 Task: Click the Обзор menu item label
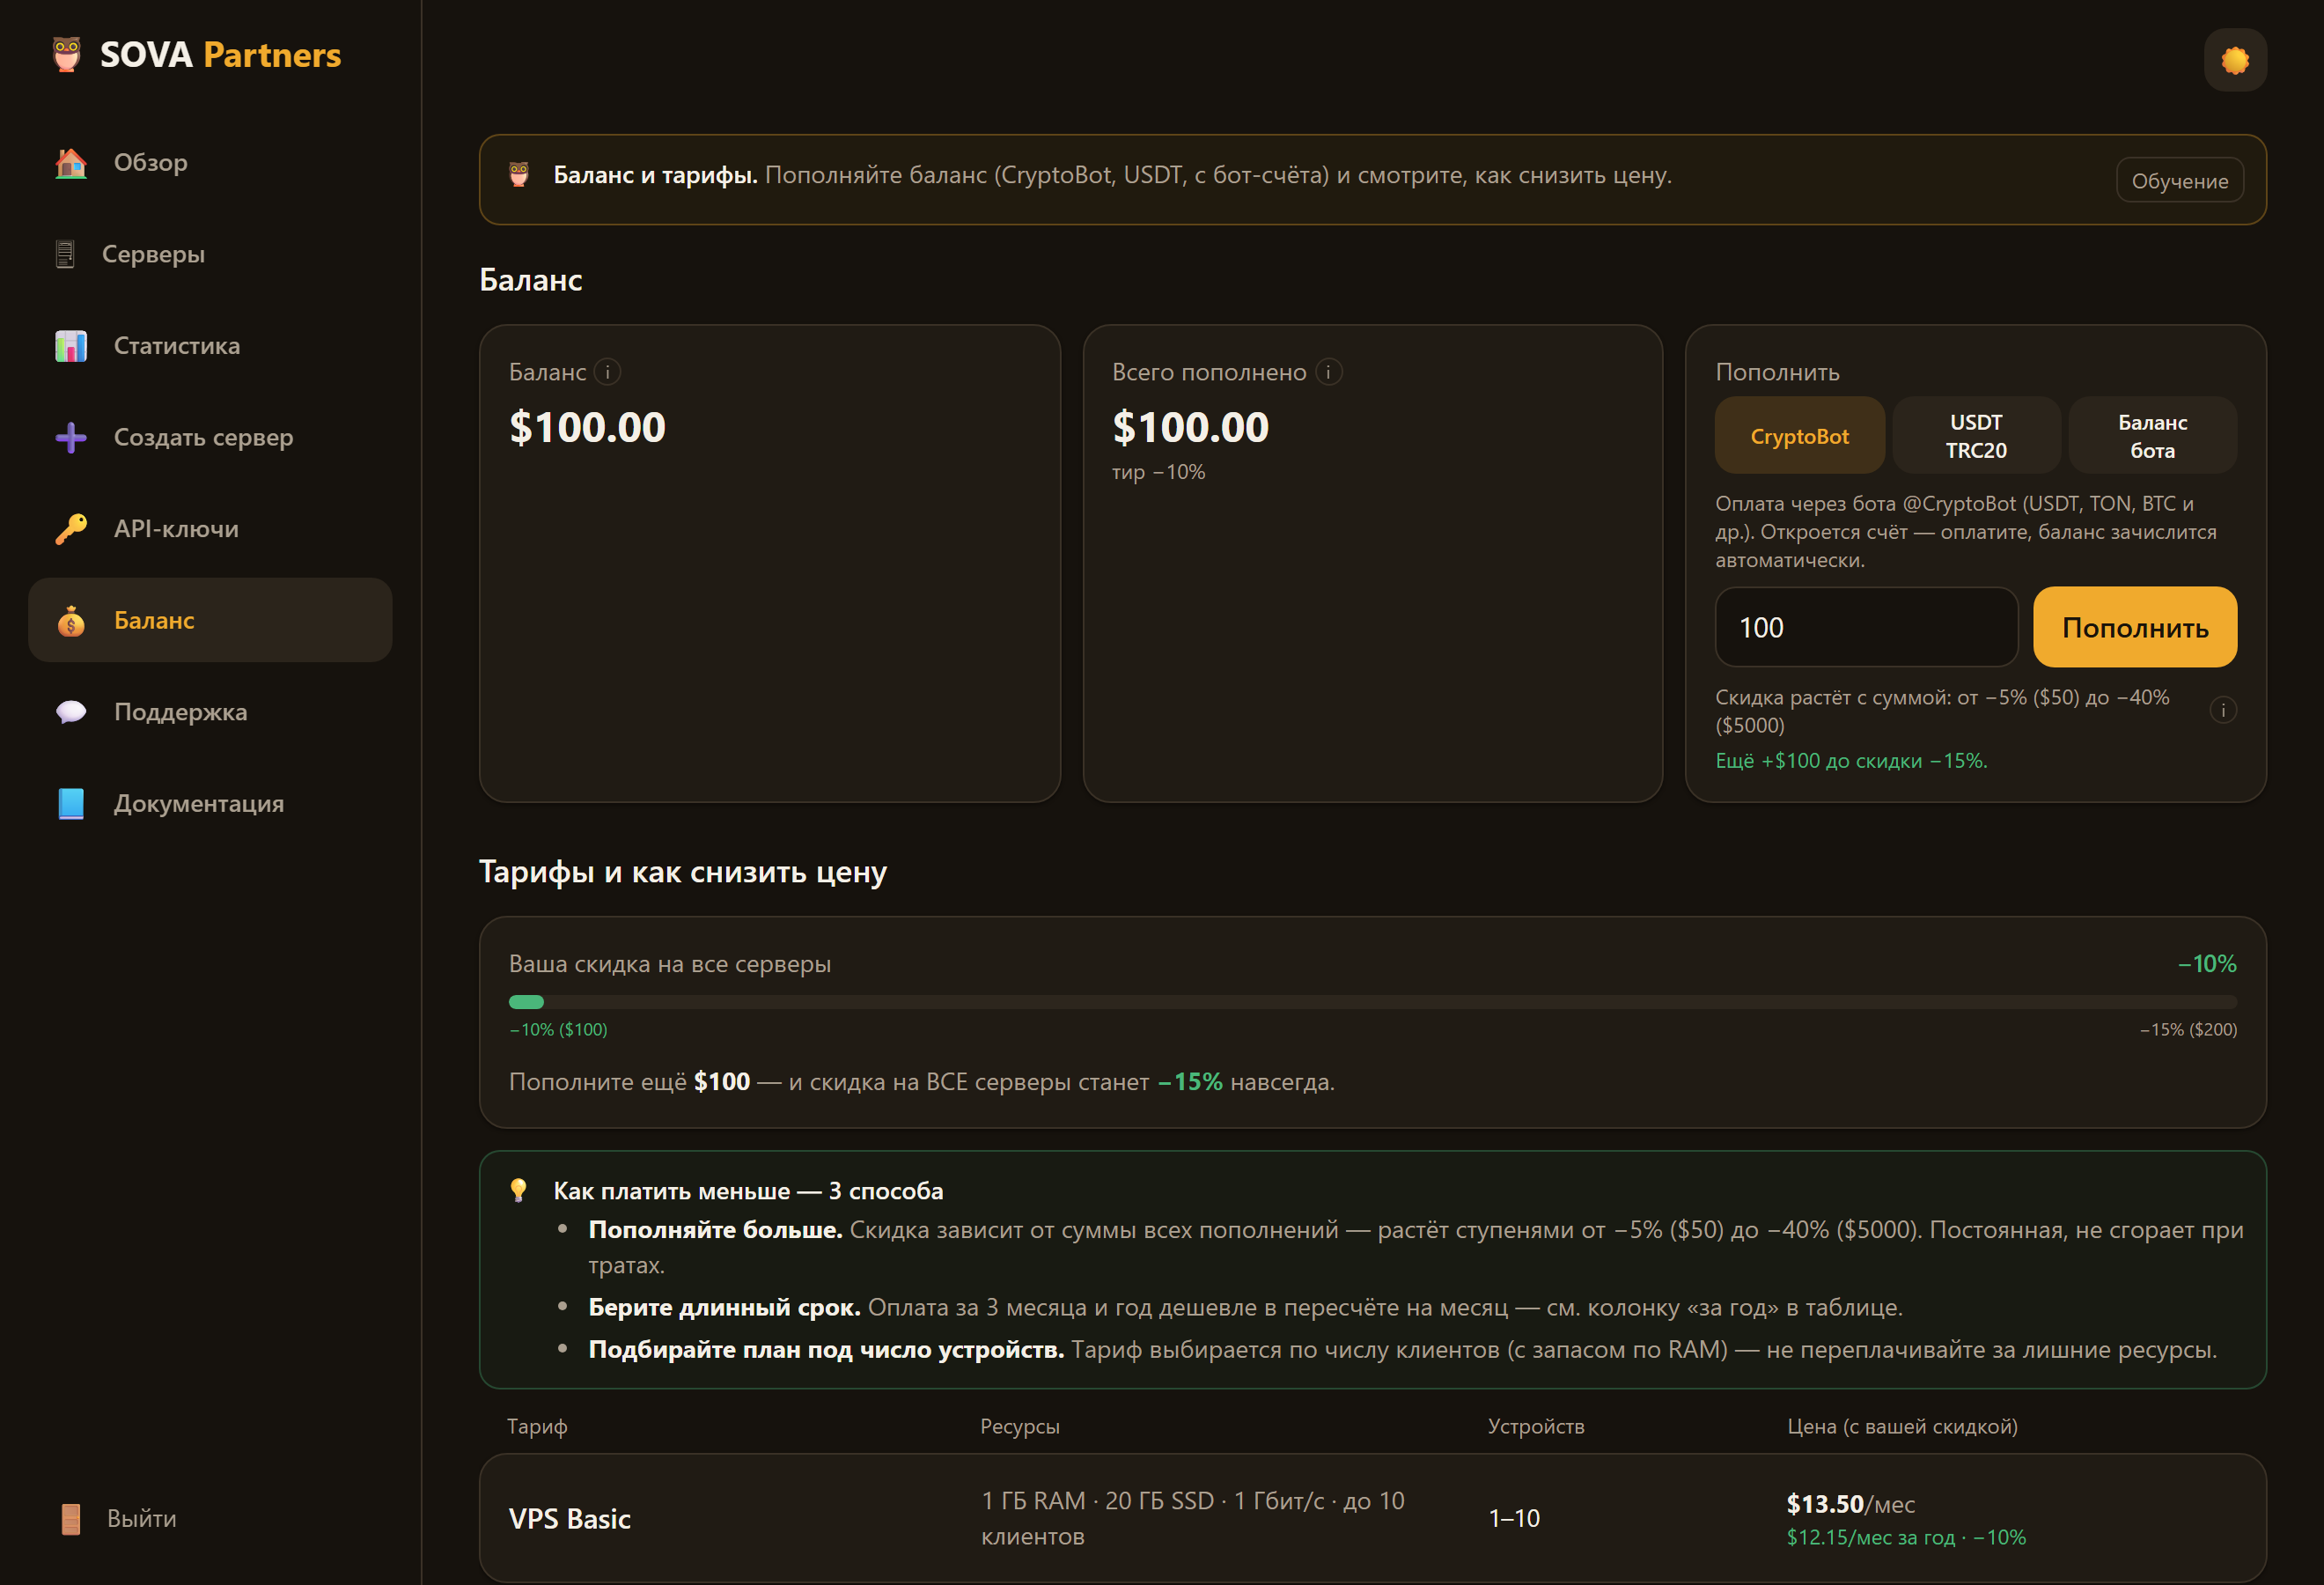click(x=151, y=162)
